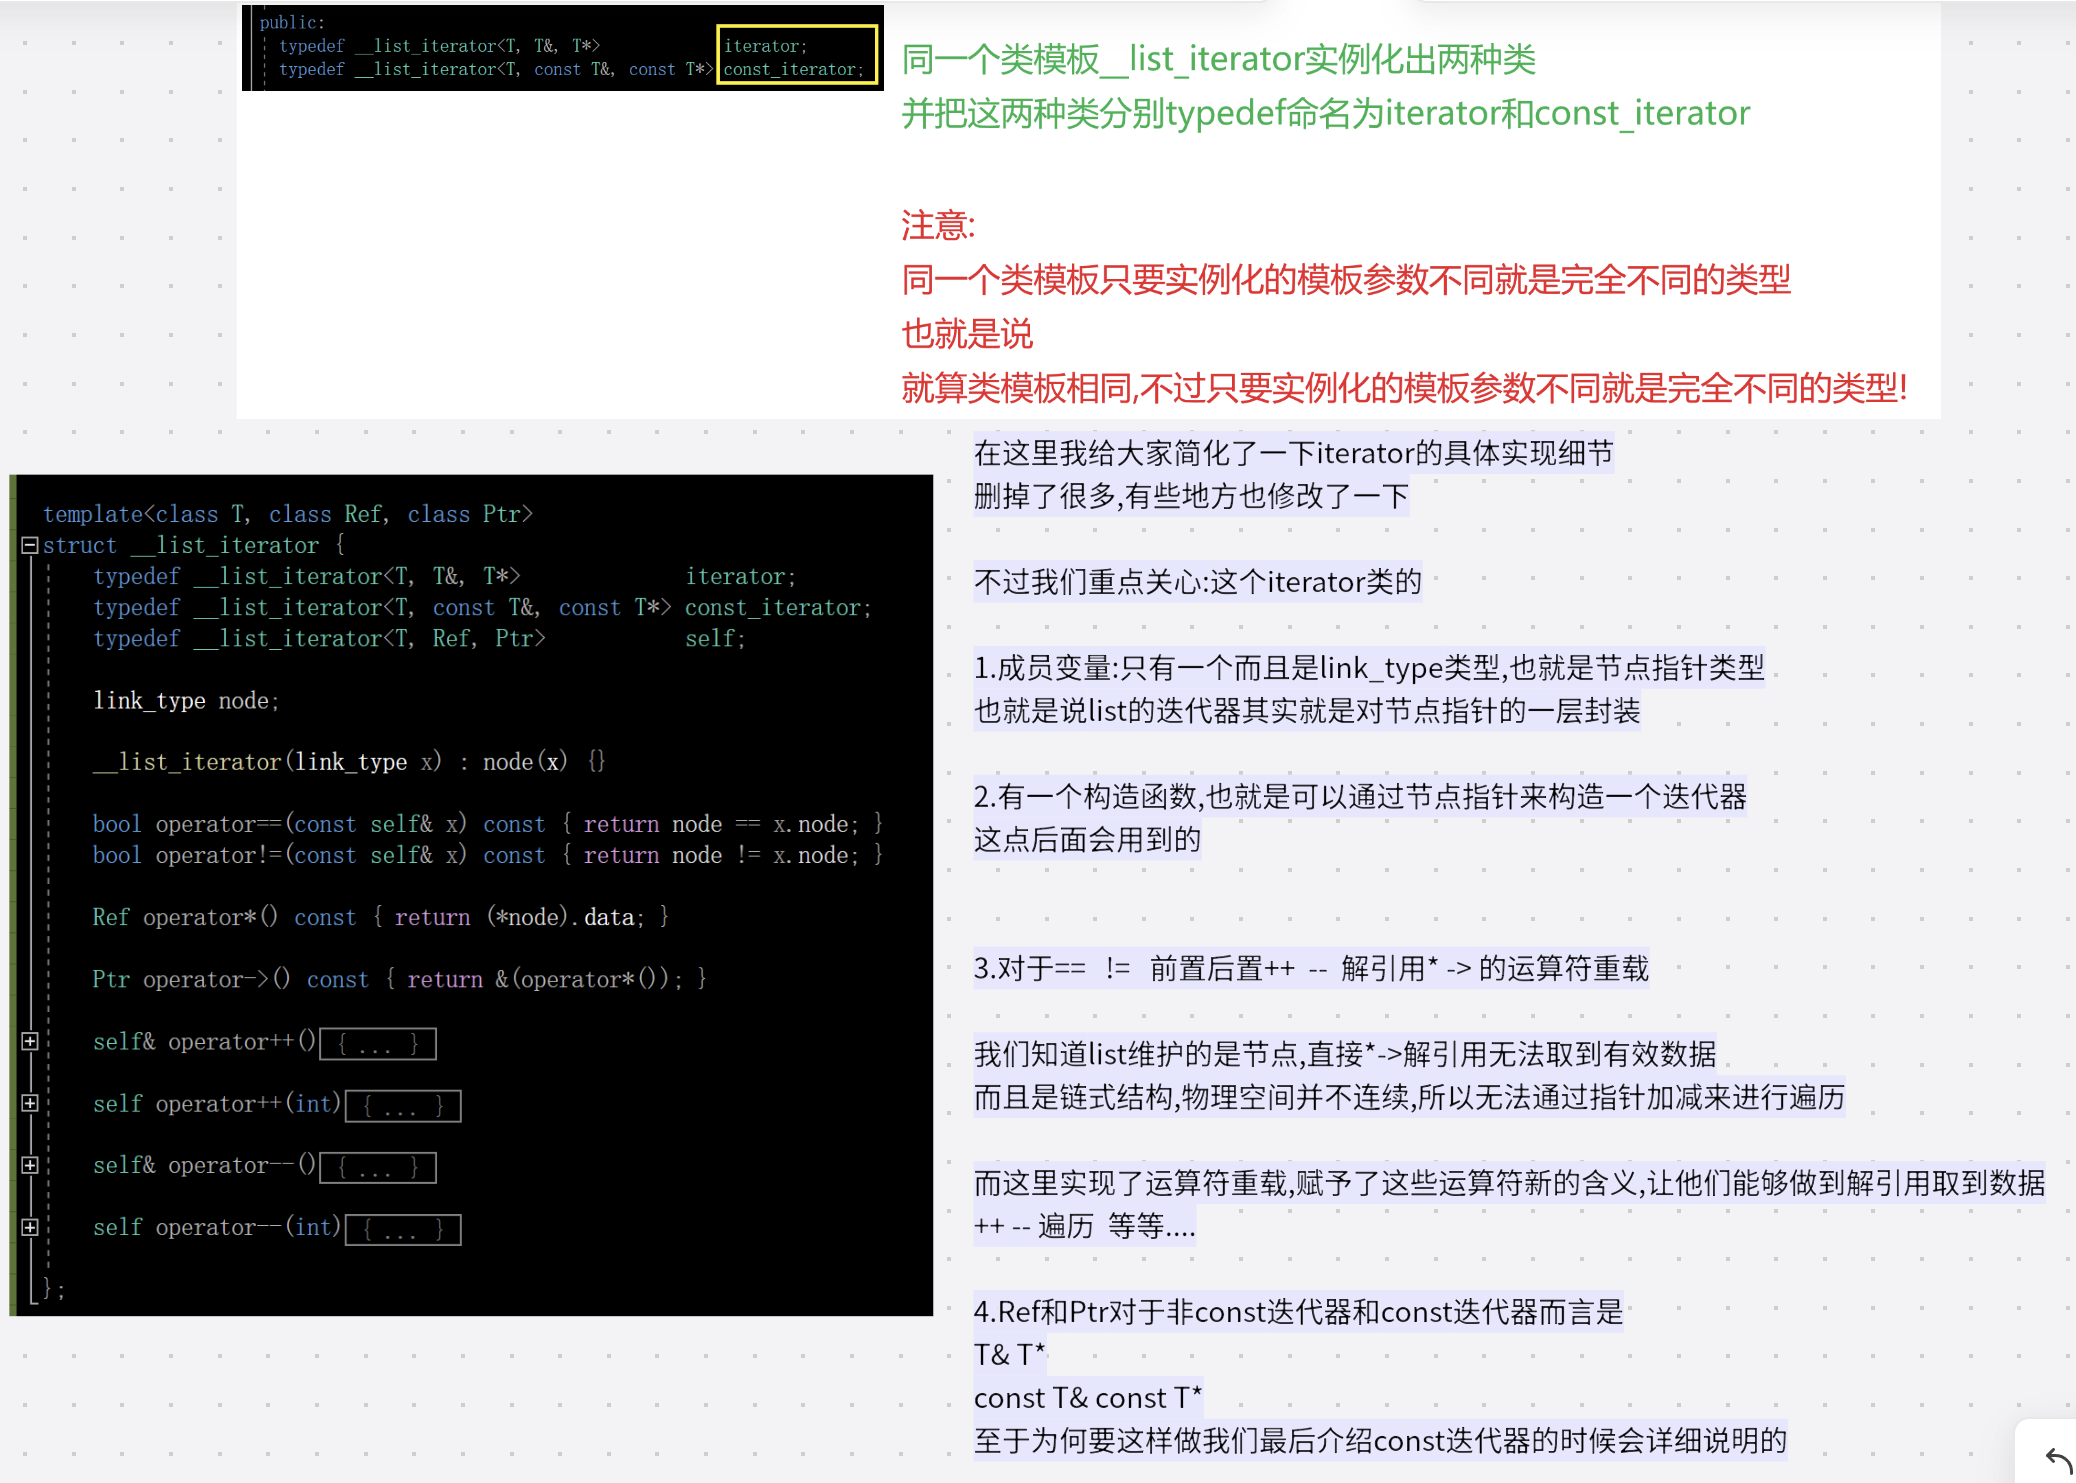Click the collapsed { ... } after self& operator--()
Viewport: 2076px width, 1483px height.
[x=378, y=1168]
